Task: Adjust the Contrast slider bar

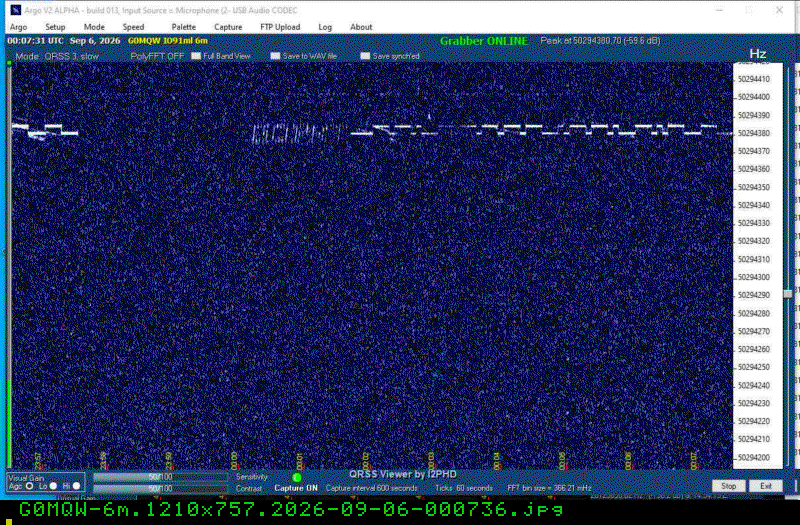Action: tap(160, 489)
